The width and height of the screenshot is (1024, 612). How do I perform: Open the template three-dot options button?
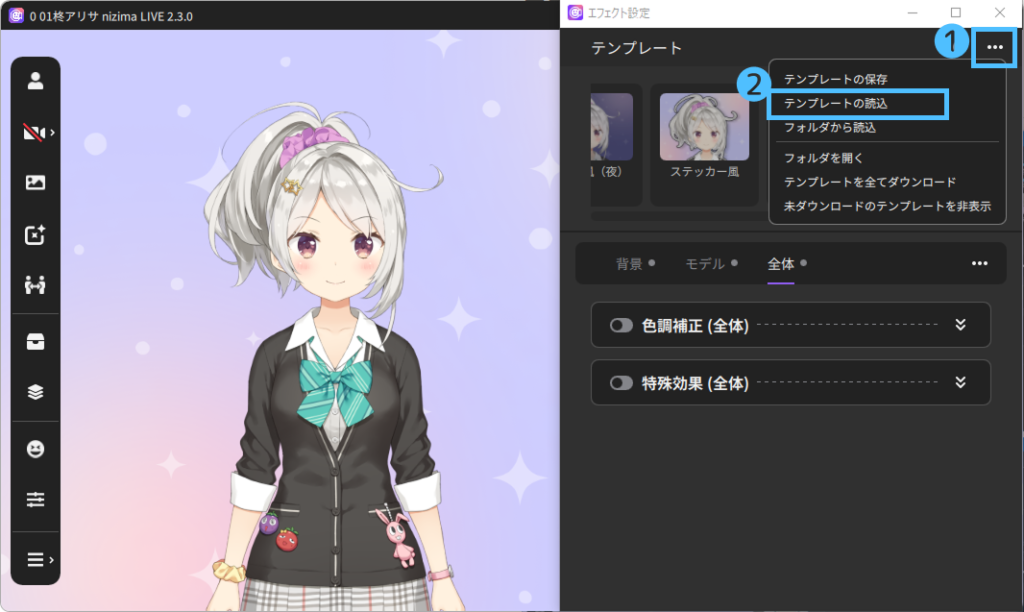[995, 47]
